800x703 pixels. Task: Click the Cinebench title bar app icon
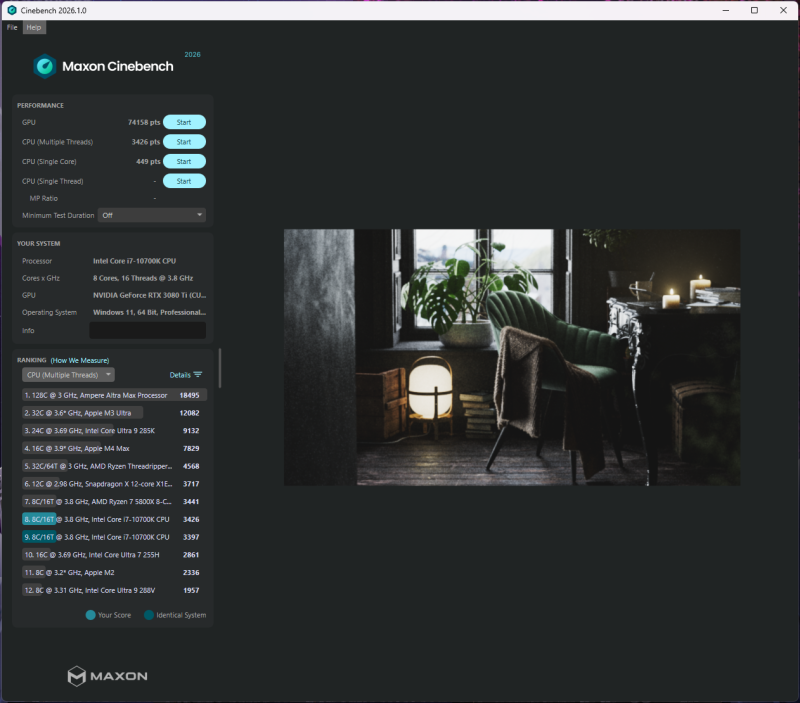point(12,10)
